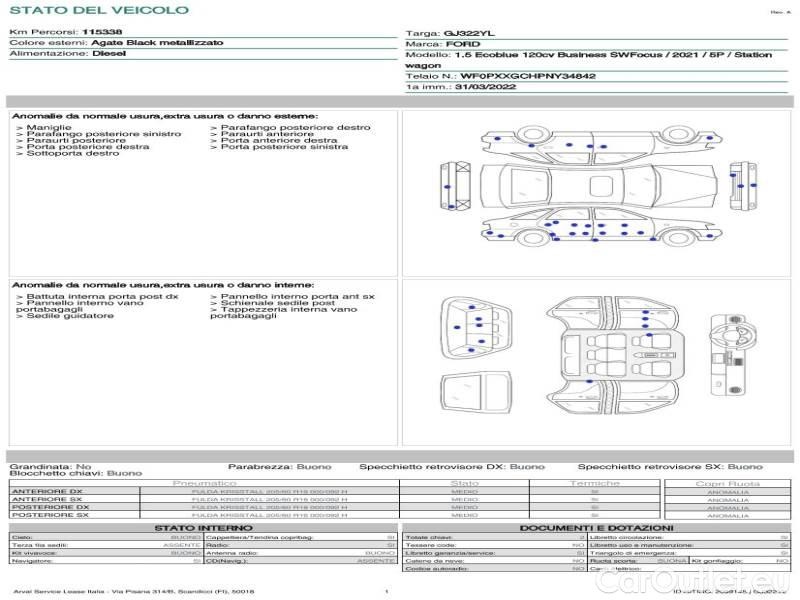Image resolution: width=800 pixels, height=600 pixels.
Task: Click the small car end-view diagram at right of top view
Action: click(713, 187)
